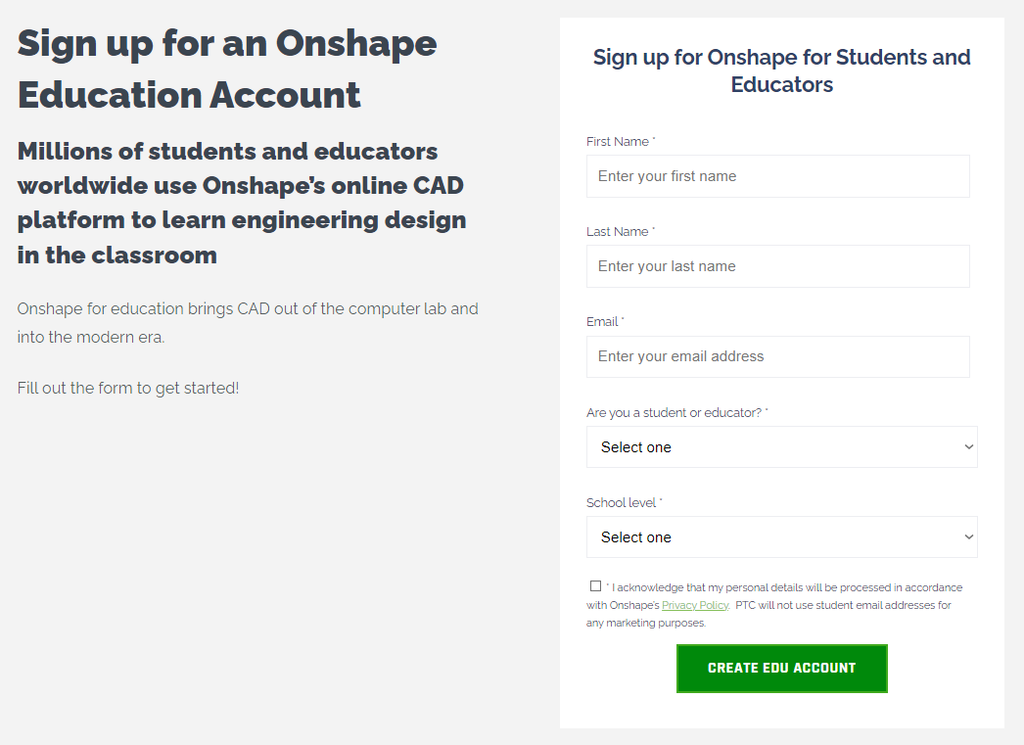Tick the personal details acknowledgment checkbox
The height and width of the screenshot is (745, 1024).
coord(596,586)
